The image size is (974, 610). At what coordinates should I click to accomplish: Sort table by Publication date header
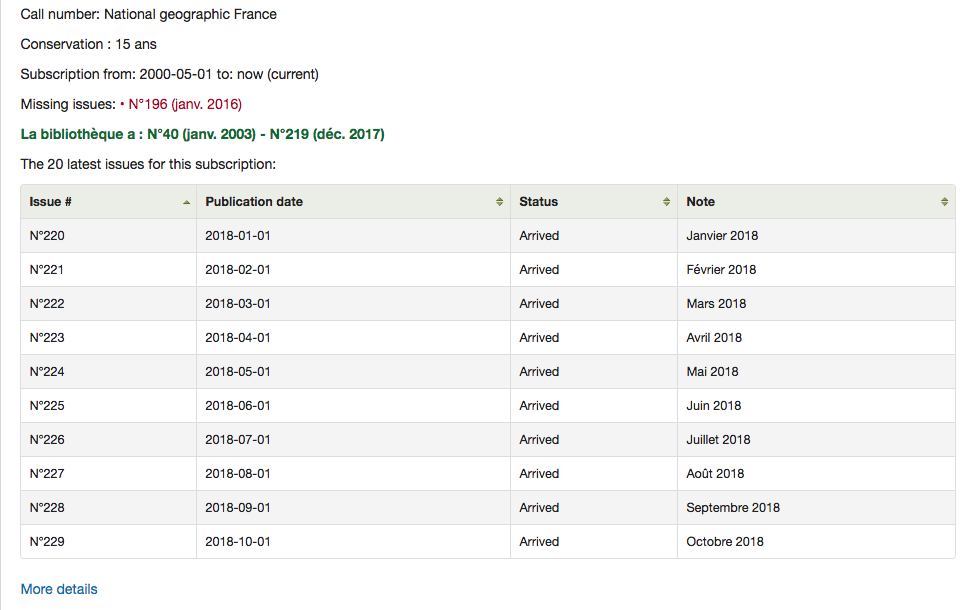pos(254,202)
